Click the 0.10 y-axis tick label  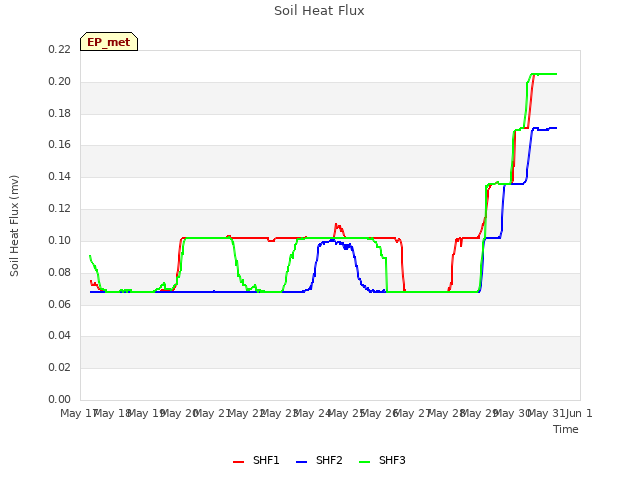tap(59, 240)
